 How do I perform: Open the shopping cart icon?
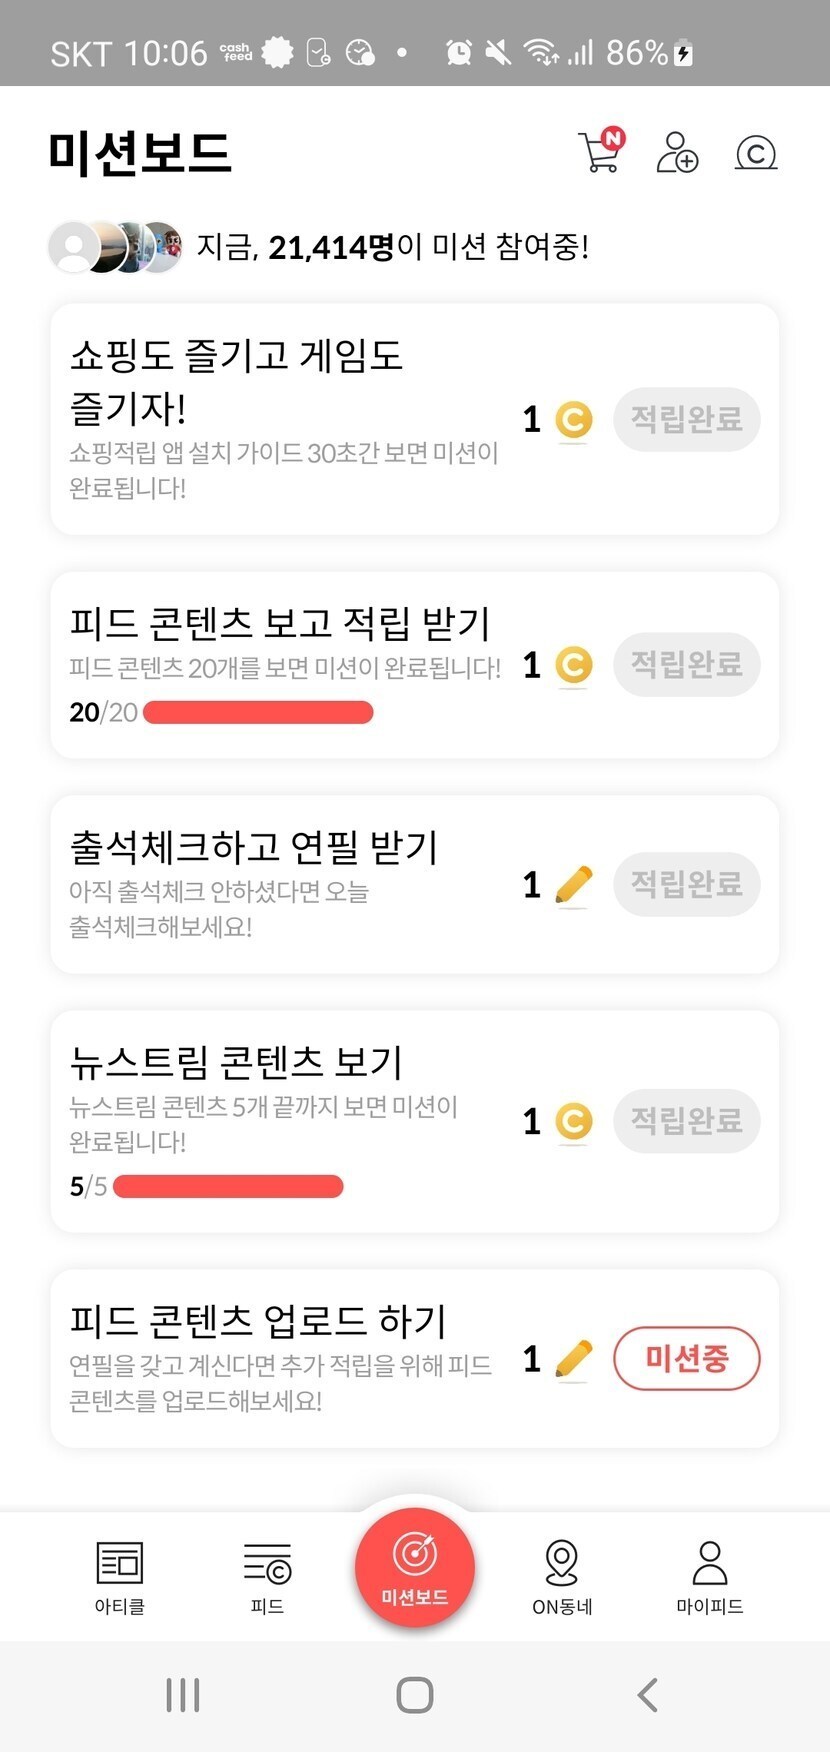tap(600, 153)
